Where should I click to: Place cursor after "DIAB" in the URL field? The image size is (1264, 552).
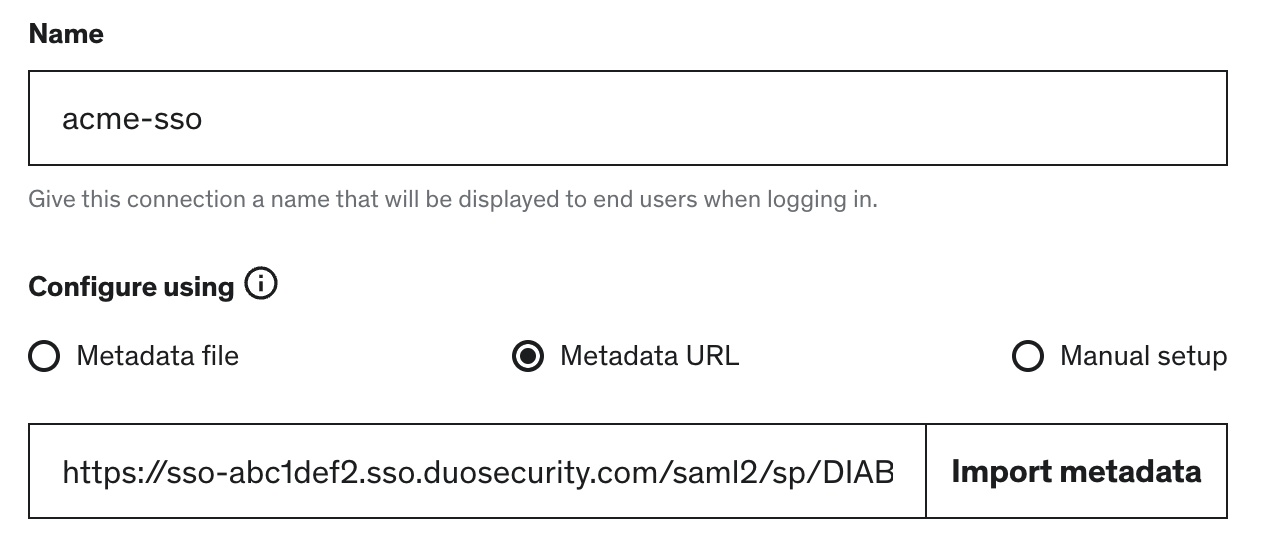tap(895, 471)
